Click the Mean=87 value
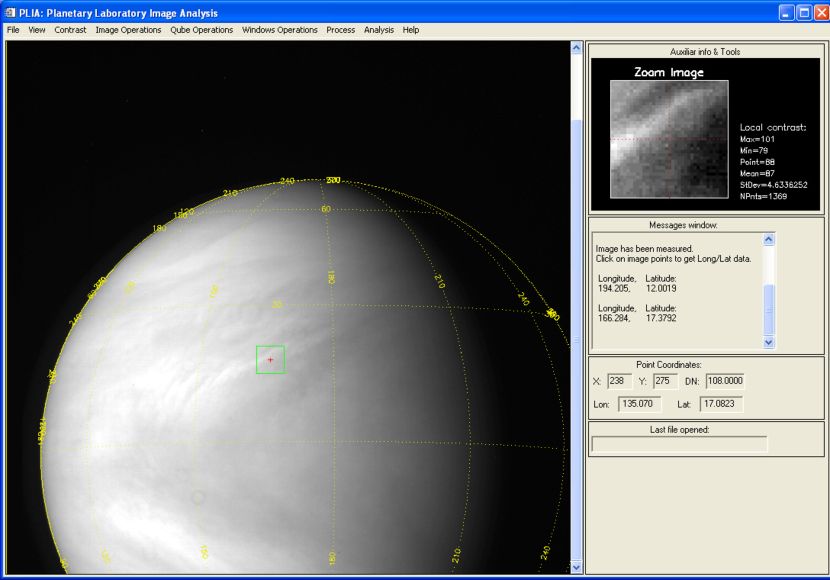The image size is (830, 580). (757, 174)
